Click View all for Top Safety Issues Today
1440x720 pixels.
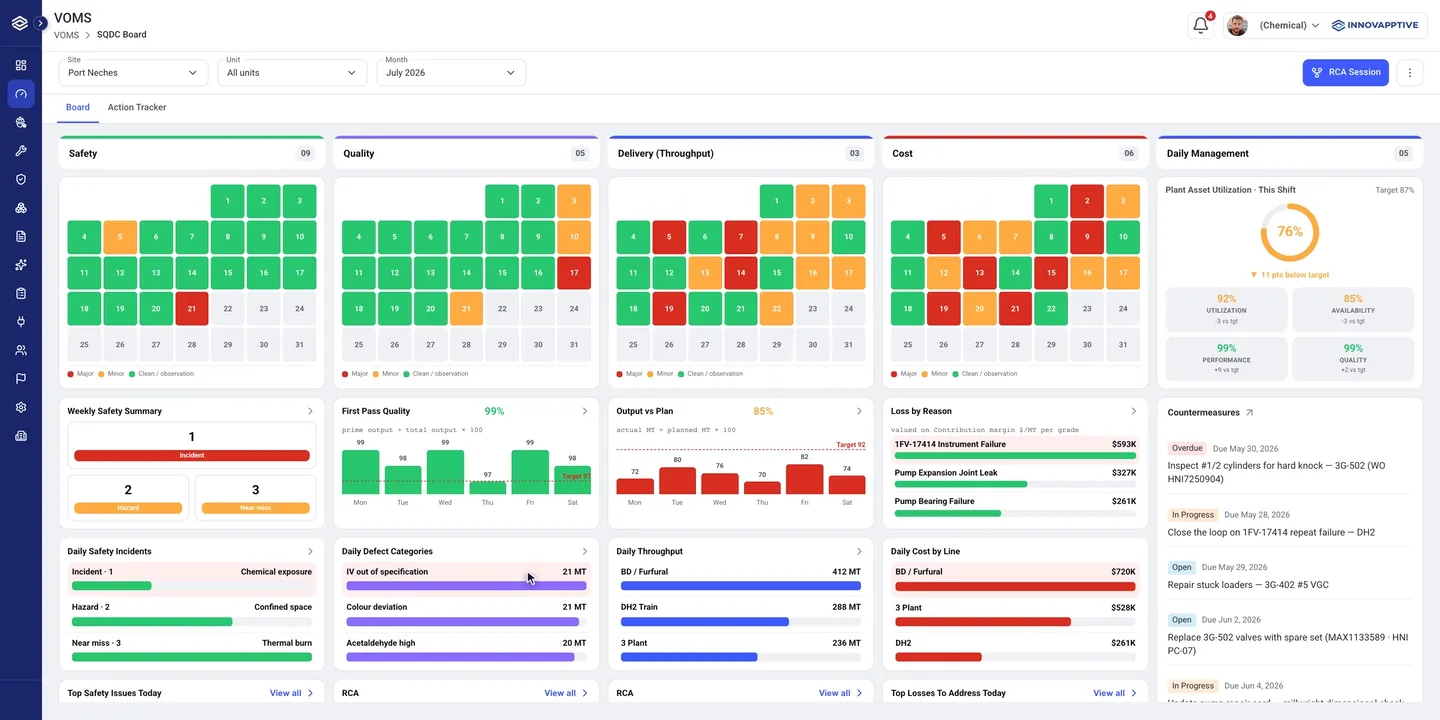[x=291, y=693]
